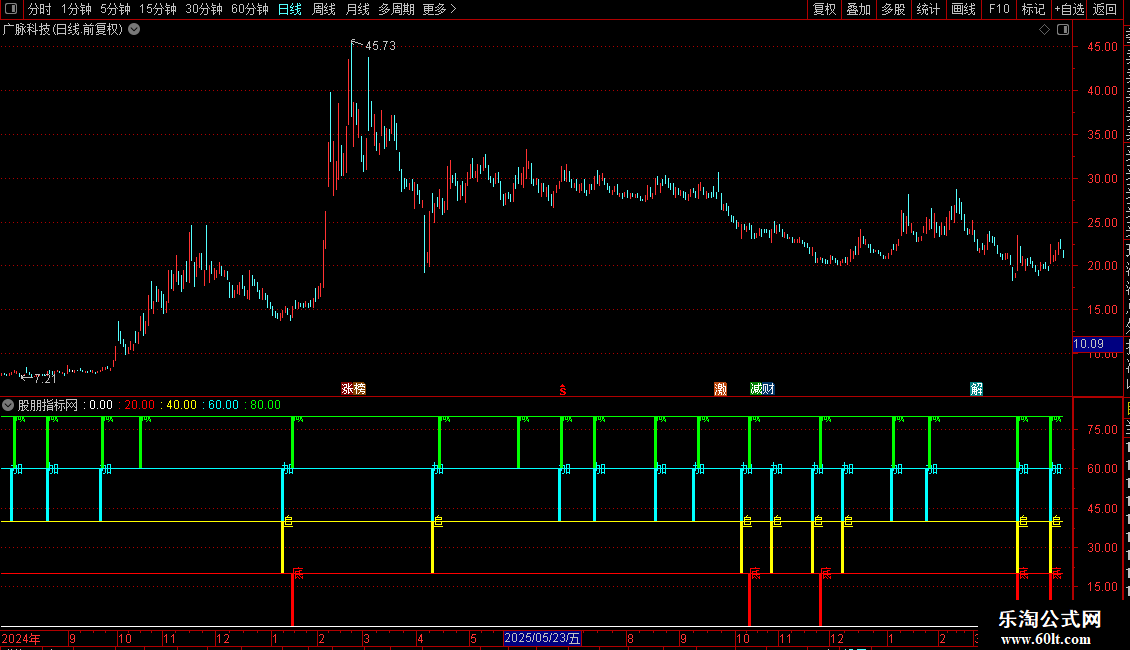
Task: Switch to 月线 monthly chart
Action: pyautogui.click(x=357, y=9)
